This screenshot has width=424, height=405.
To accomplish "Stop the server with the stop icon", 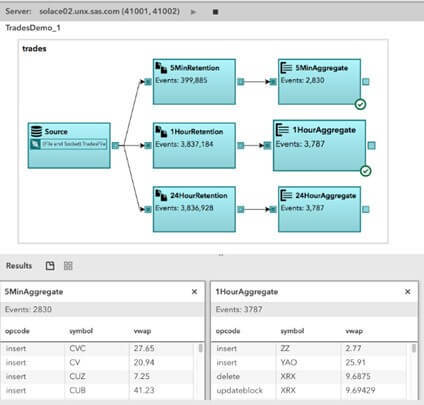I will pos(215,12).
